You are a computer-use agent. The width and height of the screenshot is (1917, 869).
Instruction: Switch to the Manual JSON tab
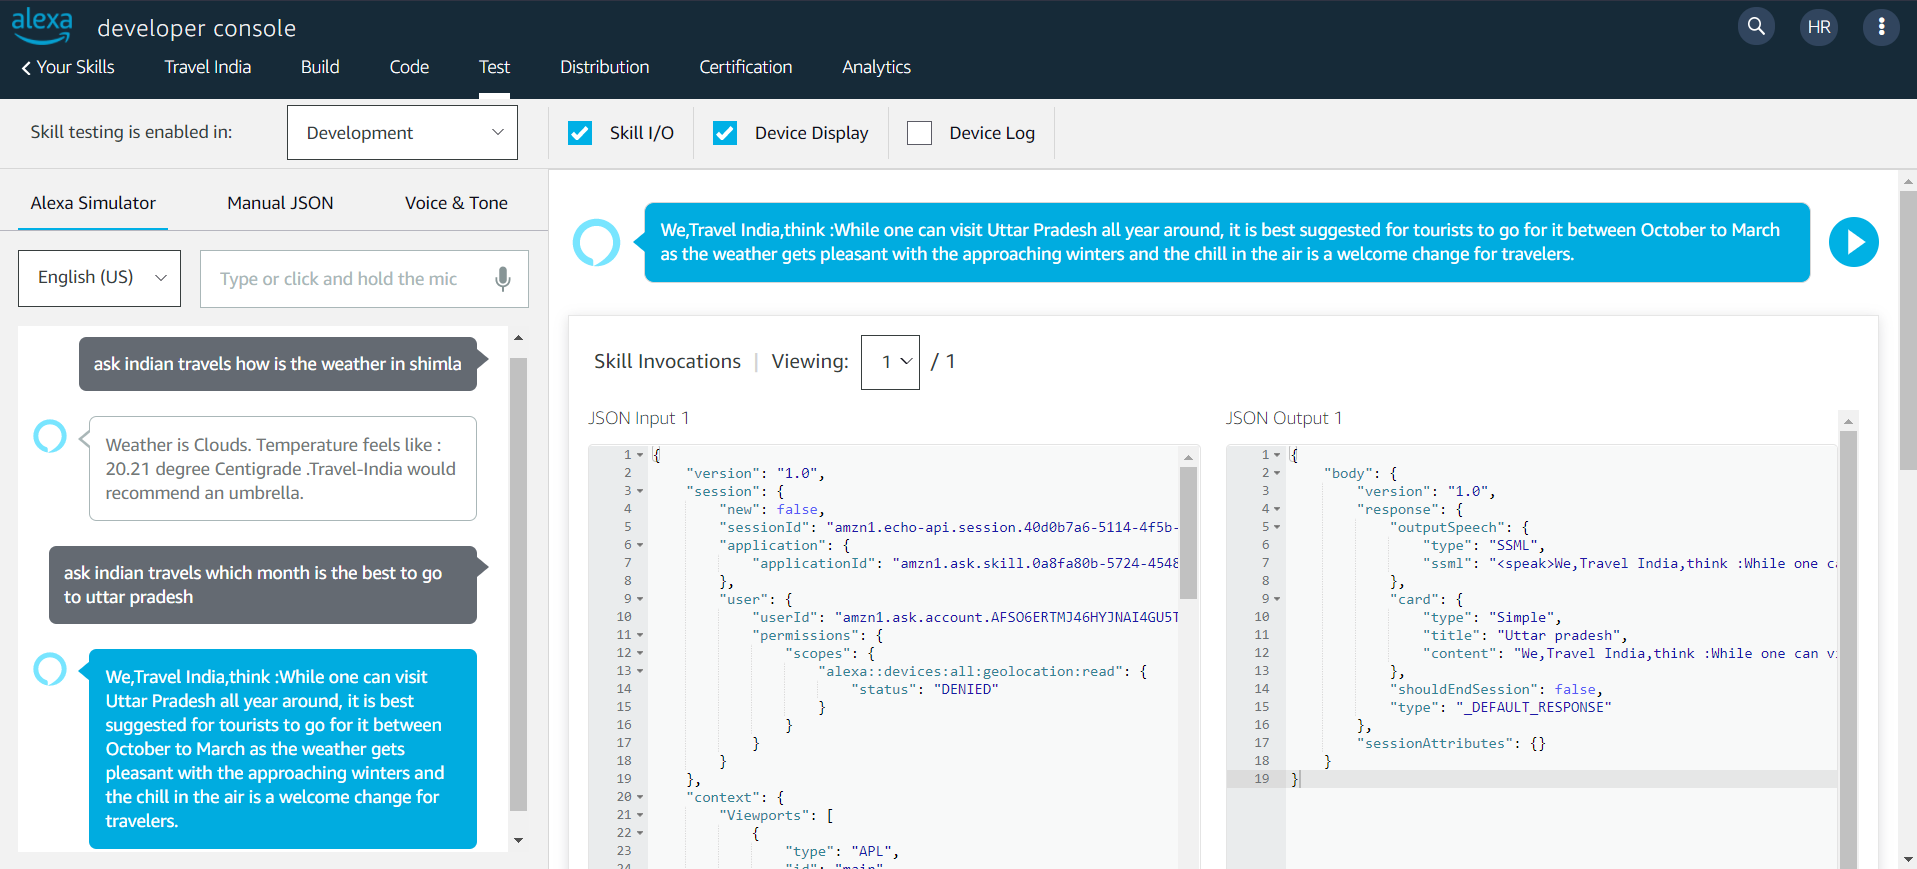[x=280, y=203]
